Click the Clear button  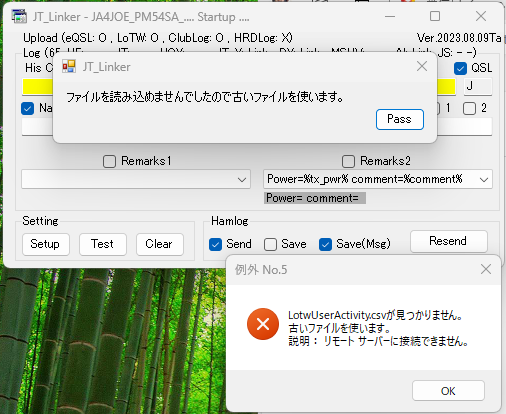pos(159,244)
